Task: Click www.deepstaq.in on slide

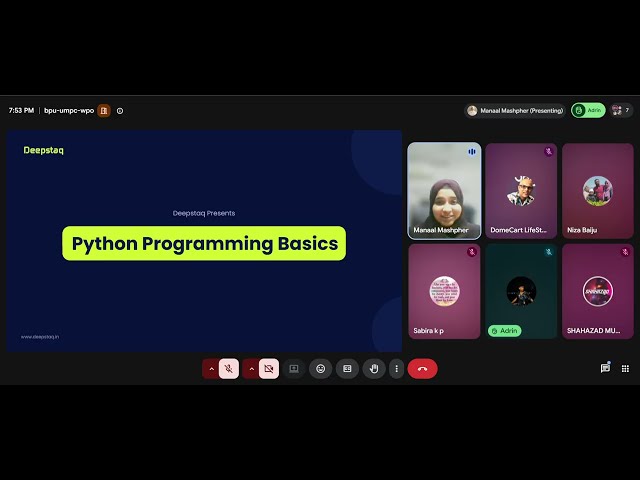Action: click(x=40, y=337)
